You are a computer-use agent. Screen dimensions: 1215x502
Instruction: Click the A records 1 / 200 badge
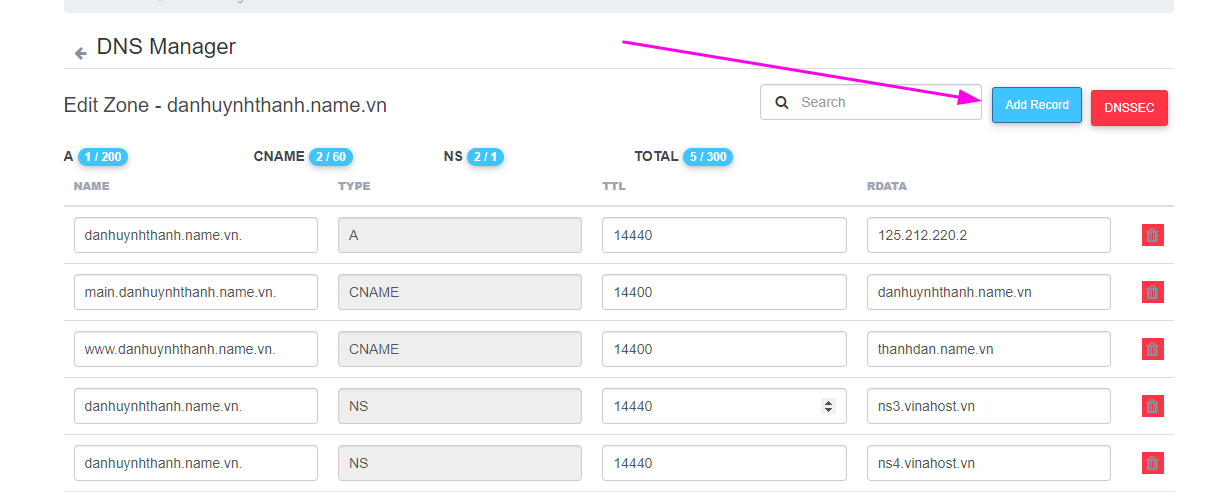(103, 157)
